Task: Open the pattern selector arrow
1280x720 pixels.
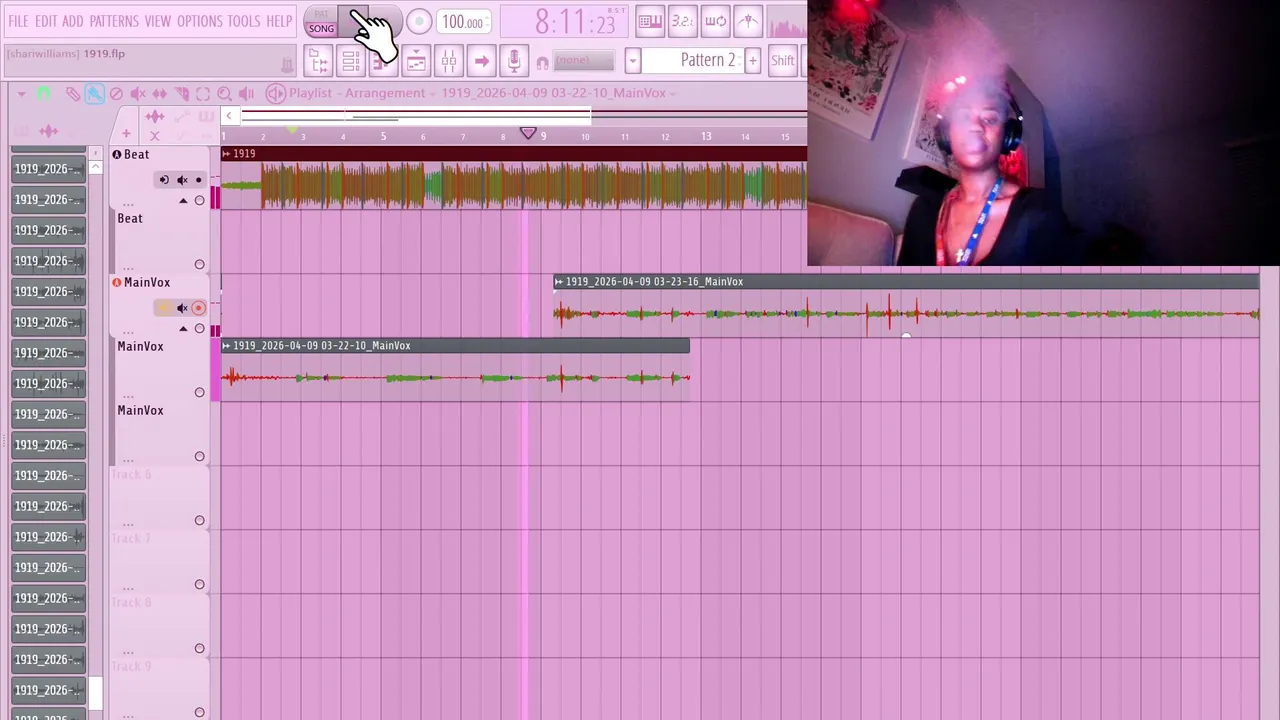Action: [632, 61]
